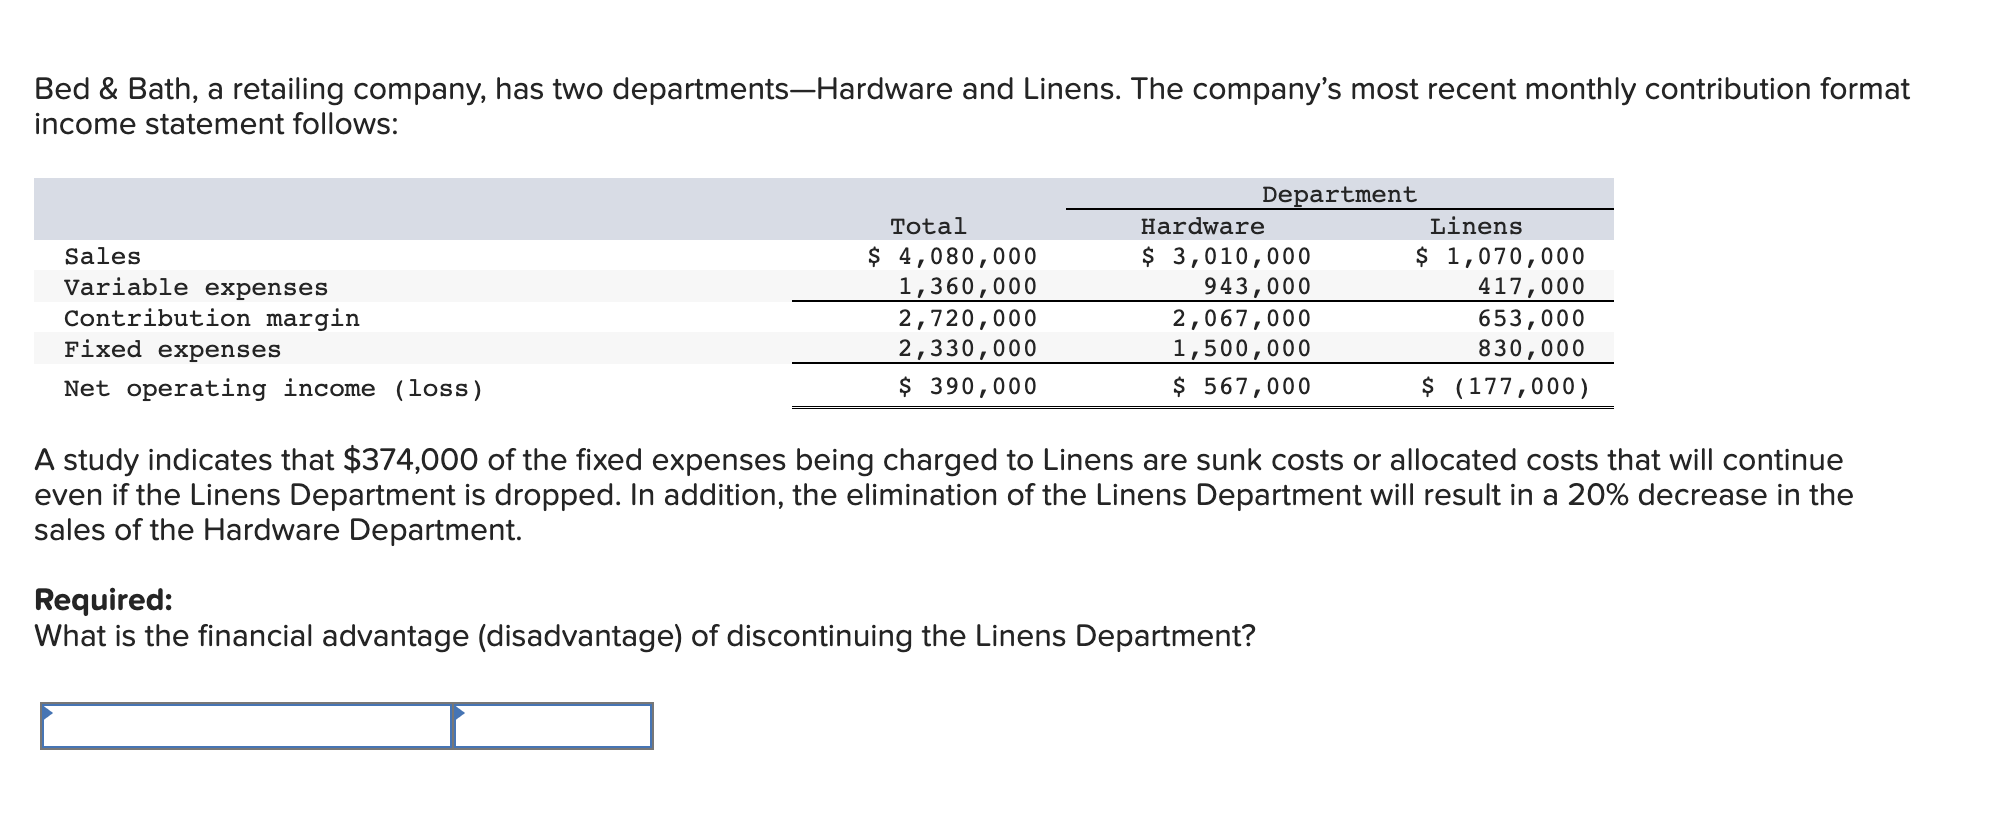Click the Contribution margin row label
The image size is (1994, 838).
211,319
